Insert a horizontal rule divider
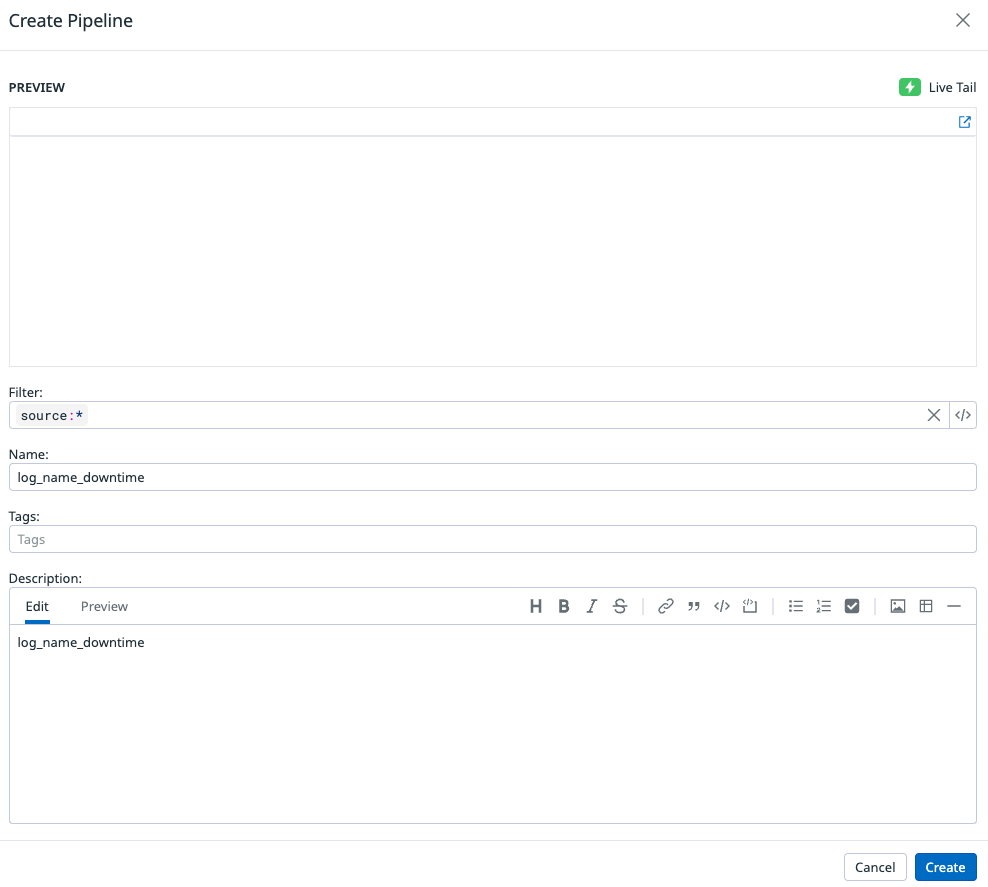988x887 pixels. click(954, 606)
